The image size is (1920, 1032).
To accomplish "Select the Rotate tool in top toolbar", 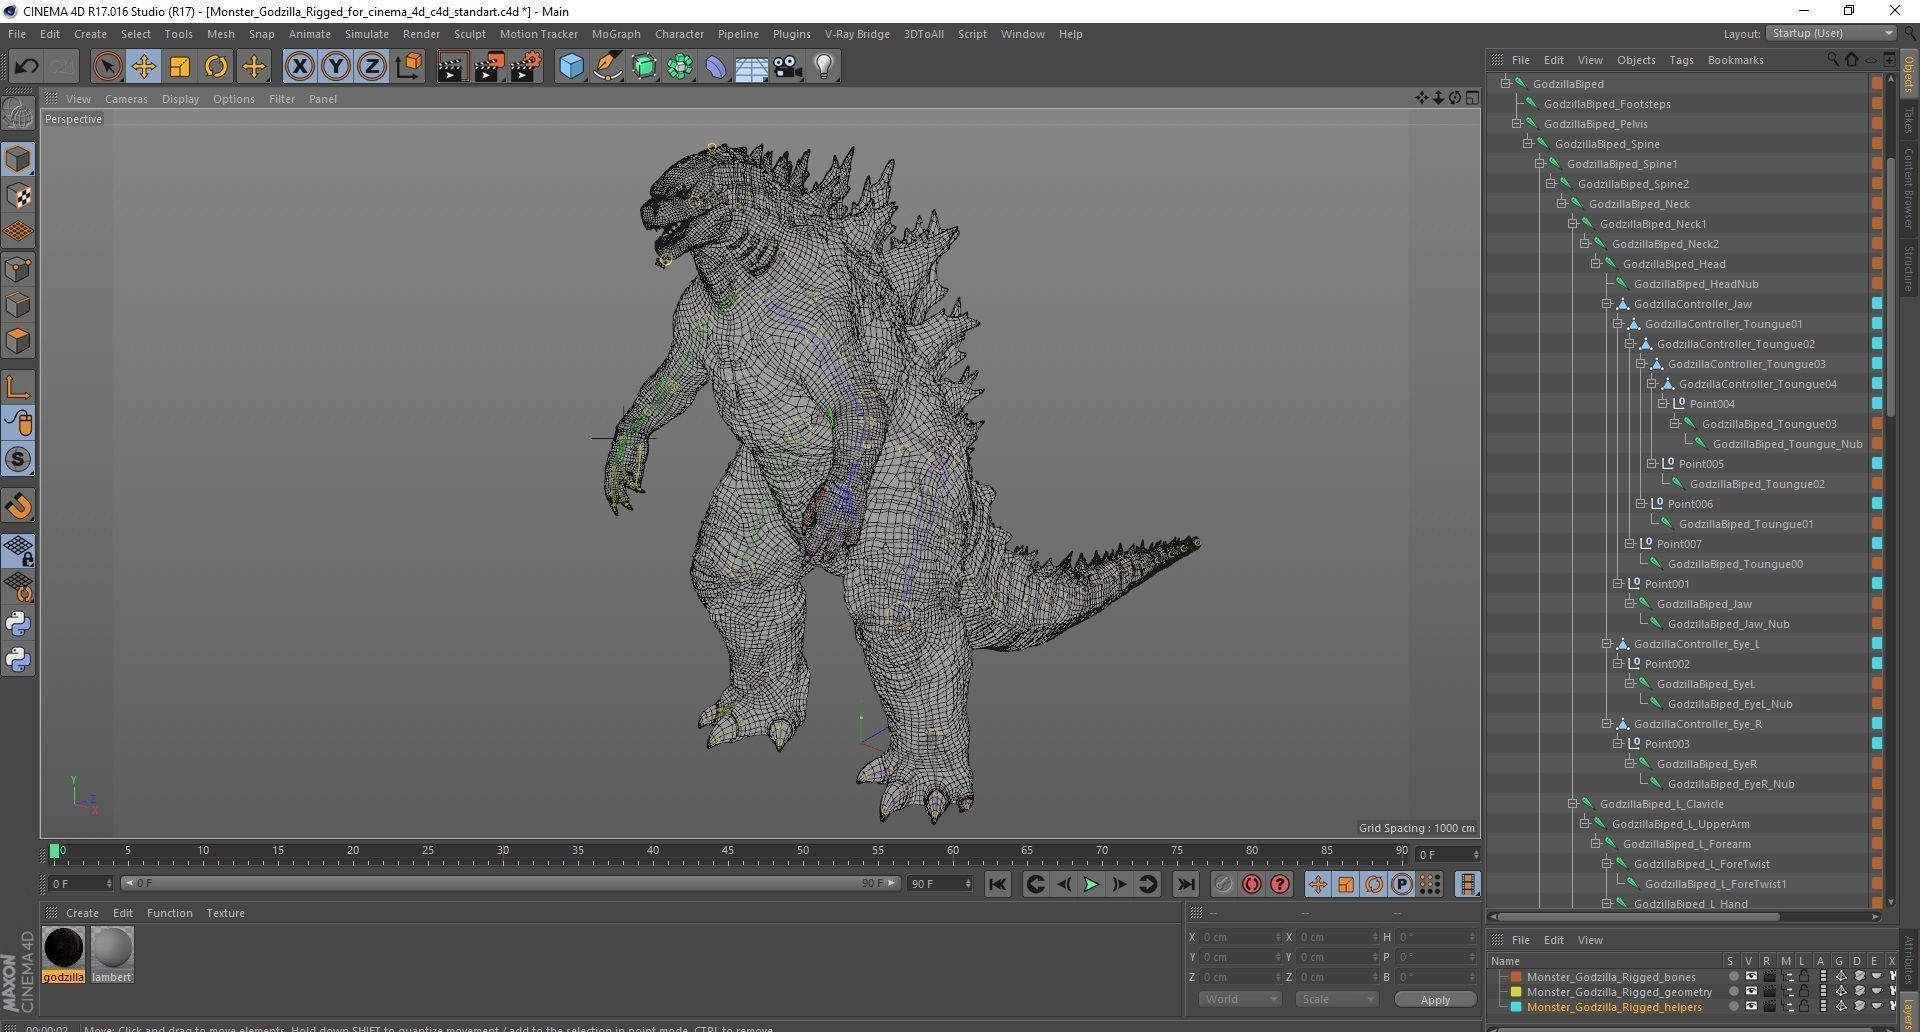I will tap(216, 67).
